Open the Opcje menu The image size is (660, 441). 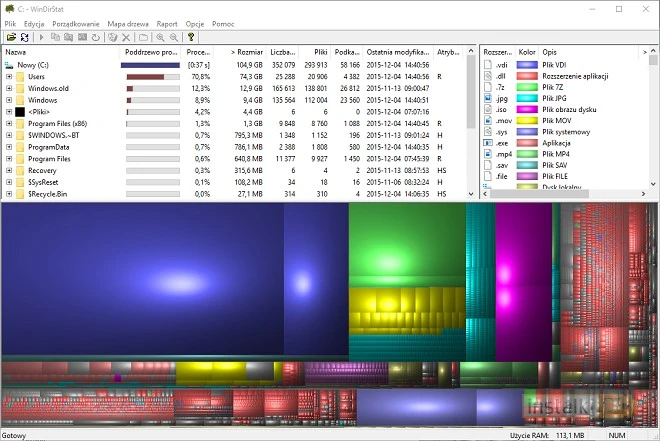coord(195,22)
